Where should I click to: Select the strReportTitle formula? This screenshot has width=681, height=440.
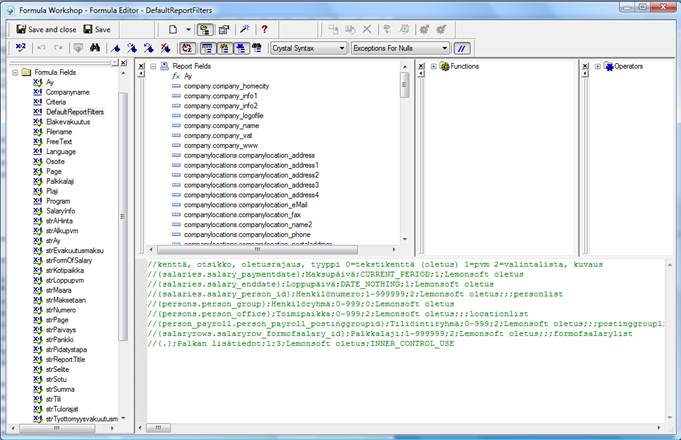tap(65, 360)
